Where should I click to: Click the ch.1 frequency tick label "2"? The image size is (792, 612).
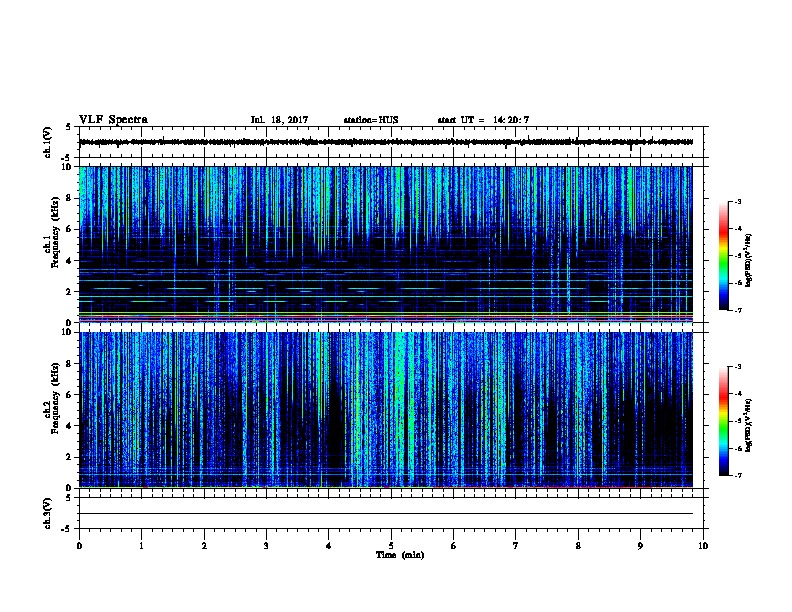pos(69,292)
